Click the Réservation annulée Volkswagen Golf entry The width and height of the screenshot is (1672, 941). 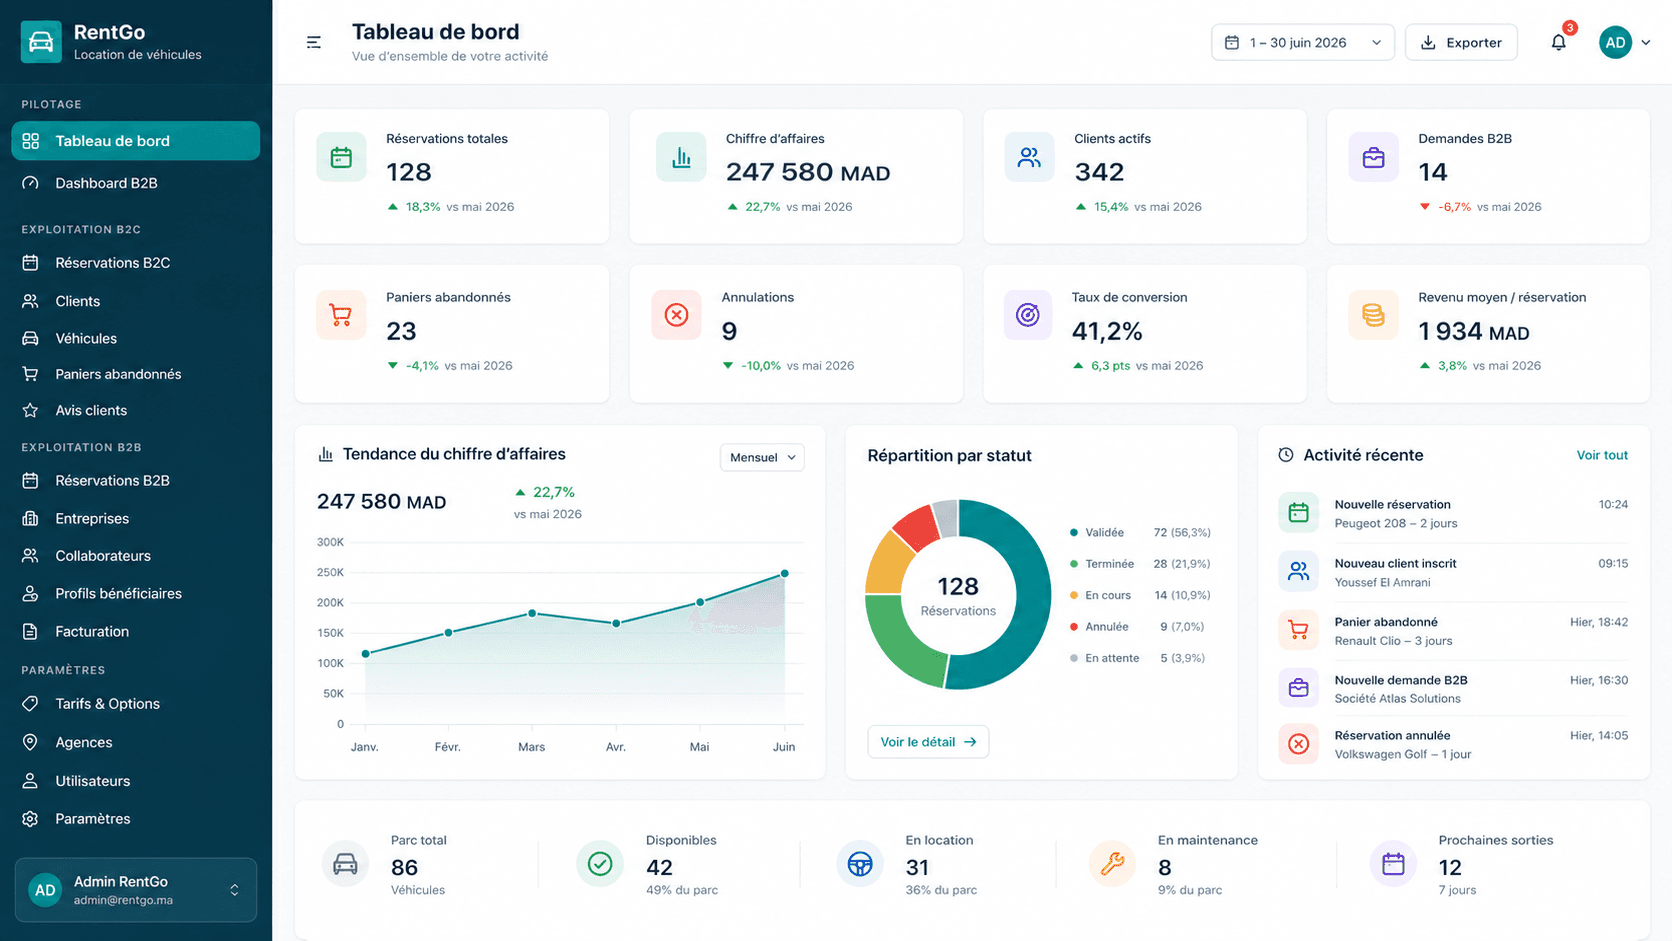[x=1453, y=745]
